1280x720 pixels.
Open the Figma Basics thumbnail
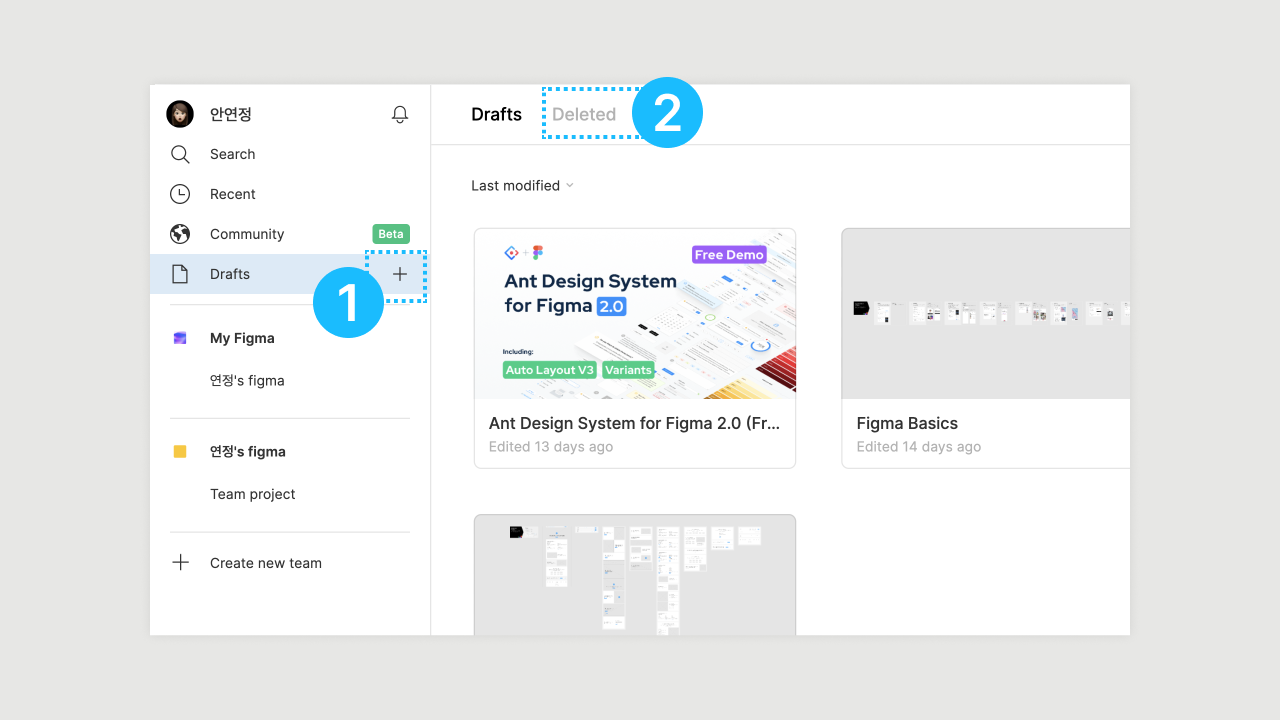click(986, 314)
